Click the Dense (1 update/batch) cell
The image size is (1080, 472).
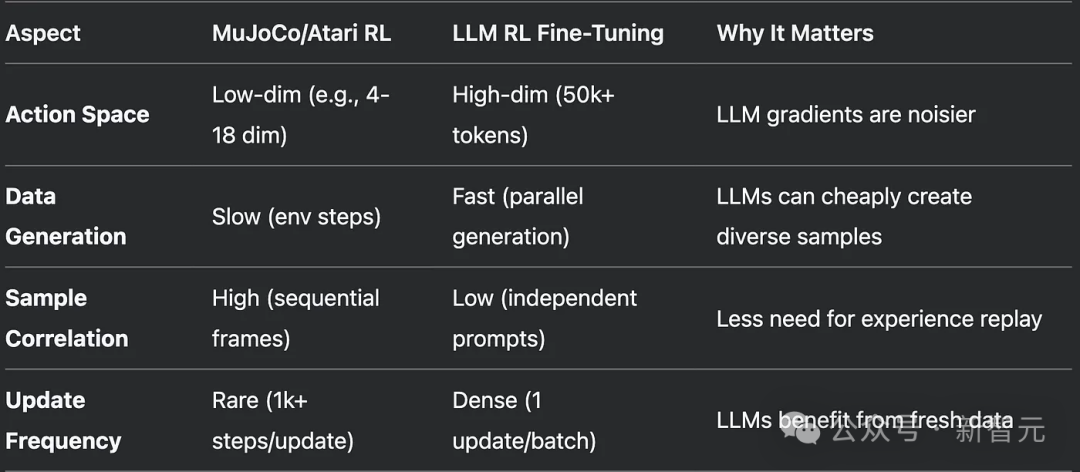[524, 420]
